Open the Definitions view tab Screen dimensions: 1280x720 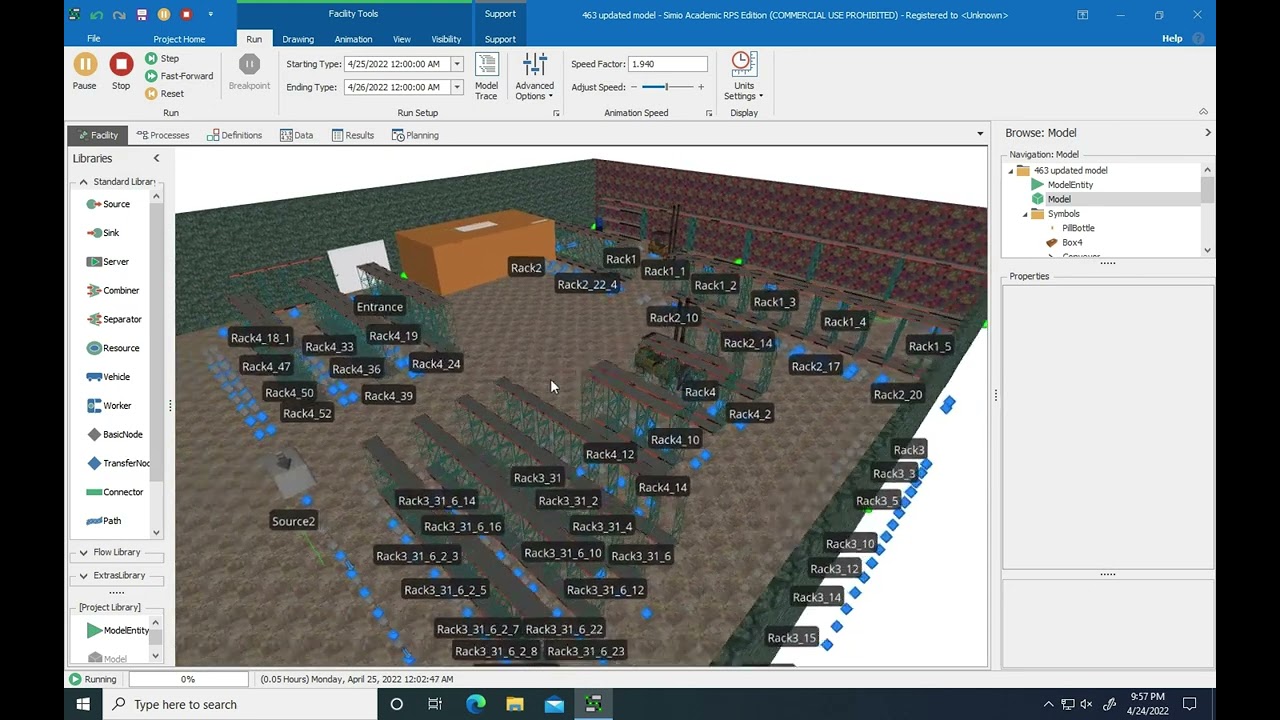pyautogui.click(x=234, y=135)
